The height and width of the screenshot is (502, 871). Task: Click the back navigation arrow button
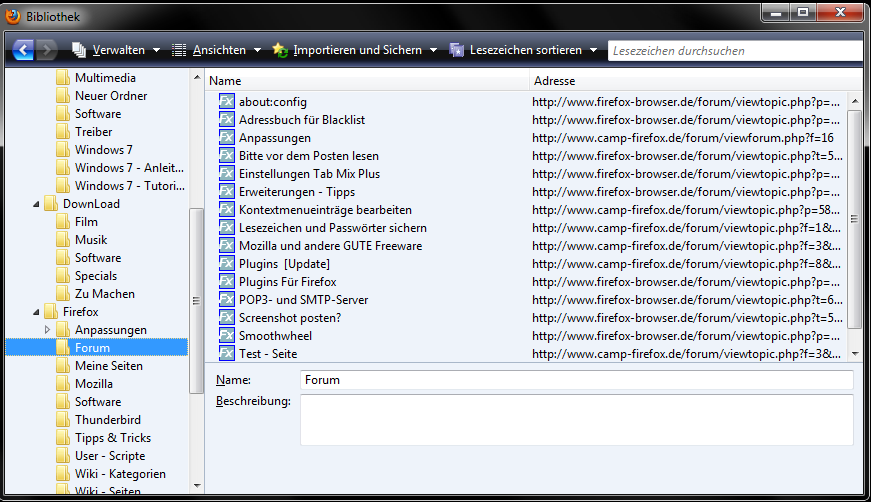[x=24, y=49]
